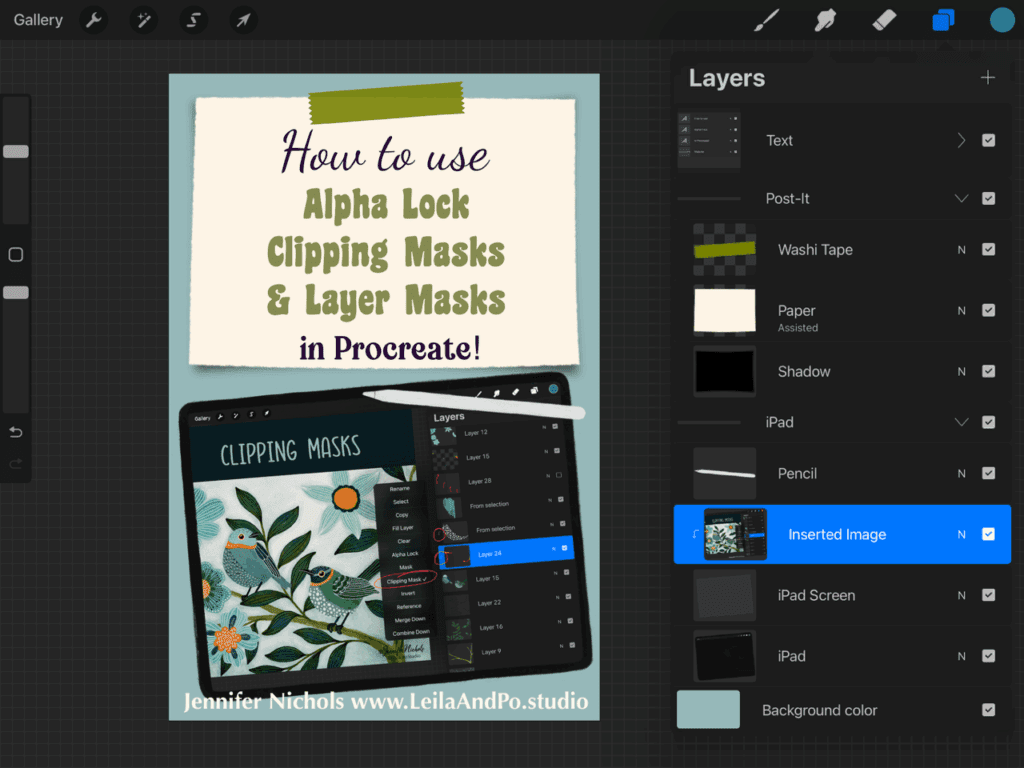
Task: Collapse the iPad group chevron
Action: (x=961, y=423)
